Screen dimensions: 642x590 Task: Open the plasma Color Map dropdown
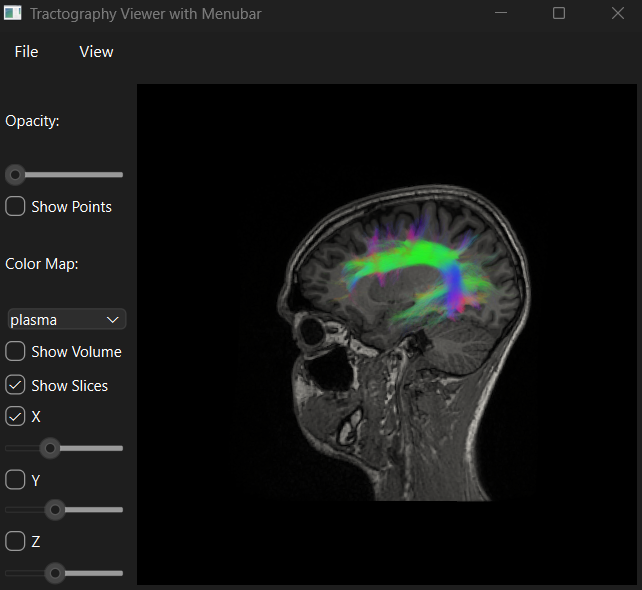click(x=66, y=320)
